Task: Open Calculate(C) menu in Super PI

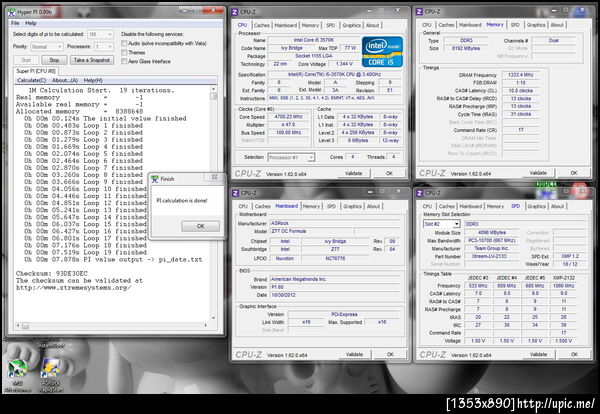Action: coord(31,80)
